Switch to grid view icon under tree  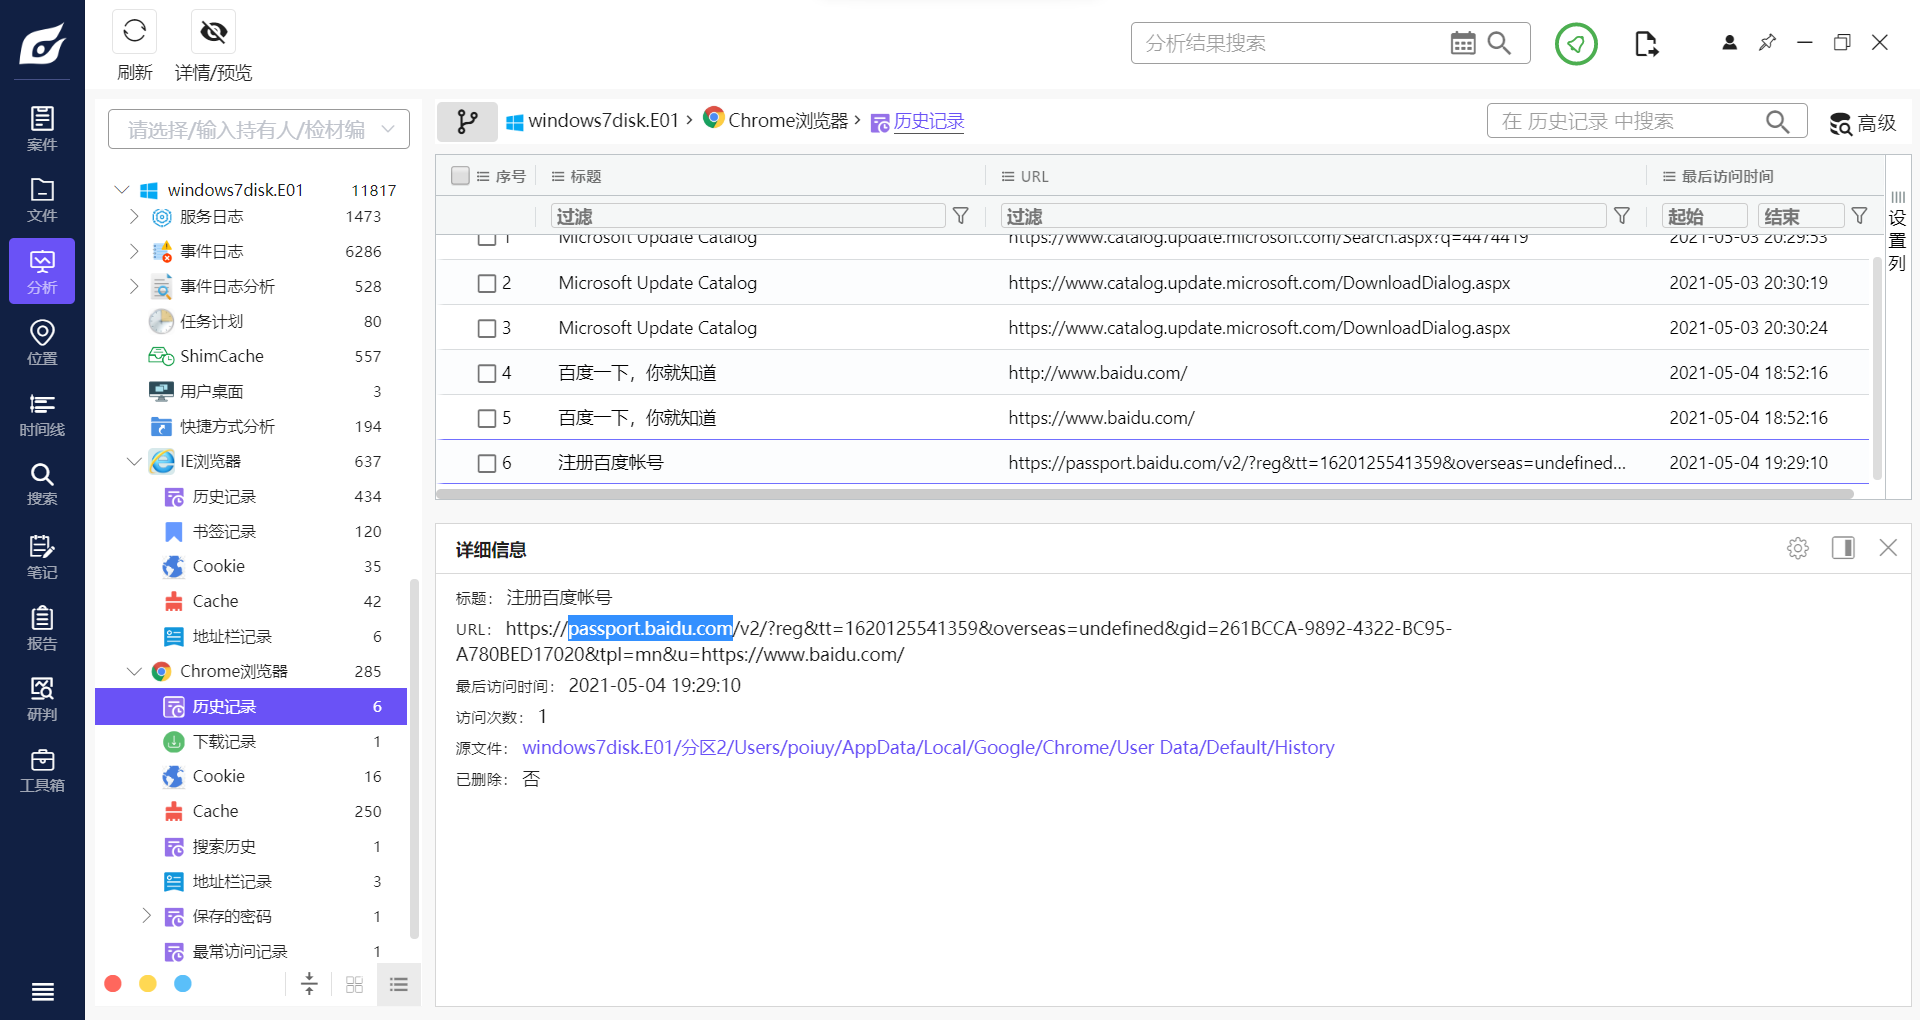pos(354,984)
